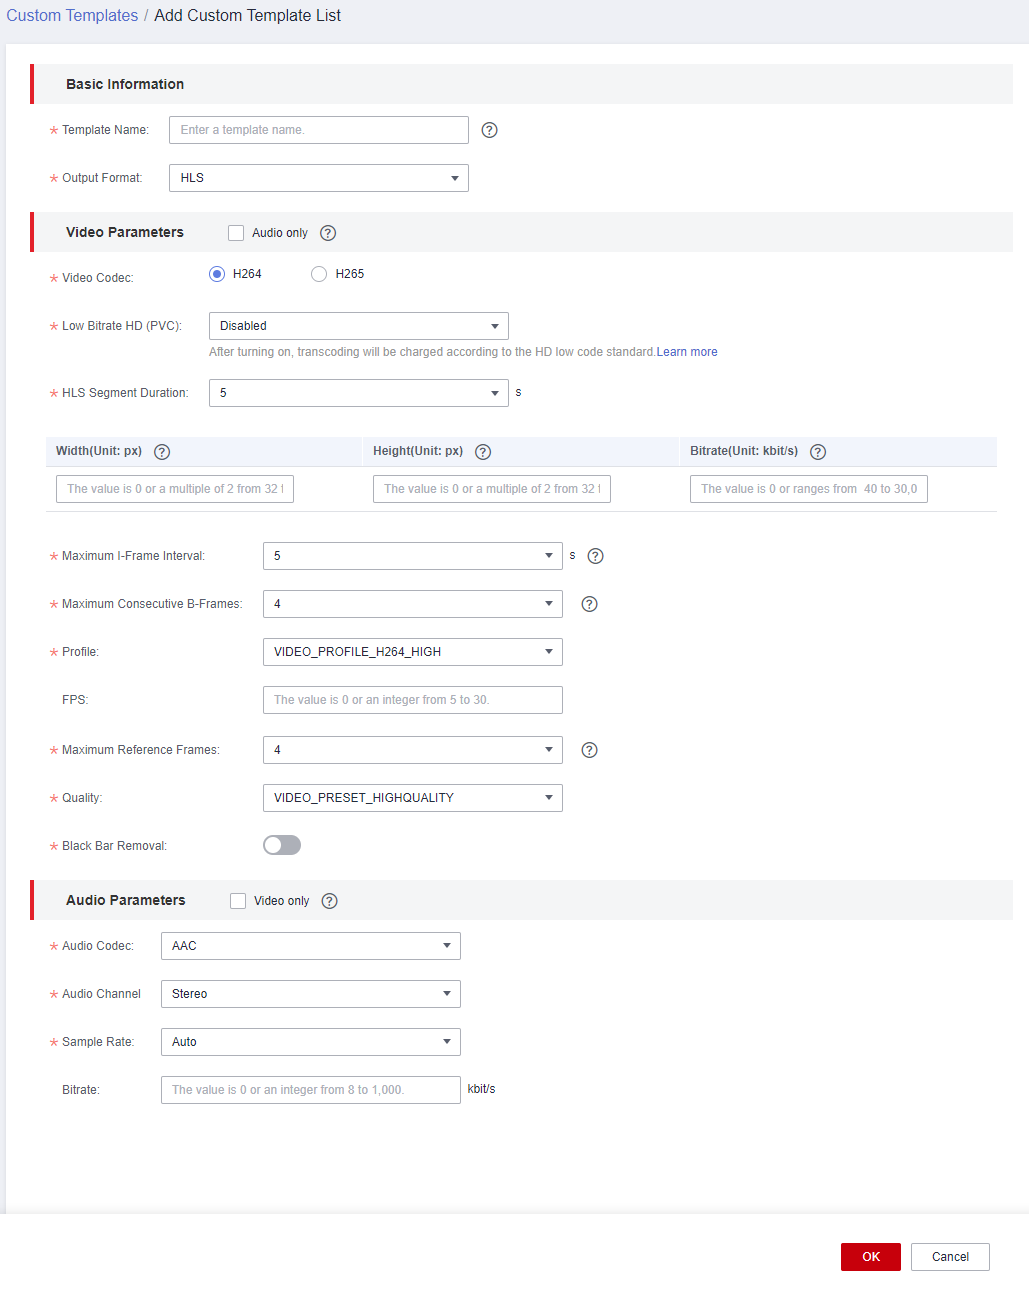Image resolution: width=1029 pixels, height=1301 pixels.
Task: Click help icon beside Video only checkbox
Action: click(x=330, y=901)
